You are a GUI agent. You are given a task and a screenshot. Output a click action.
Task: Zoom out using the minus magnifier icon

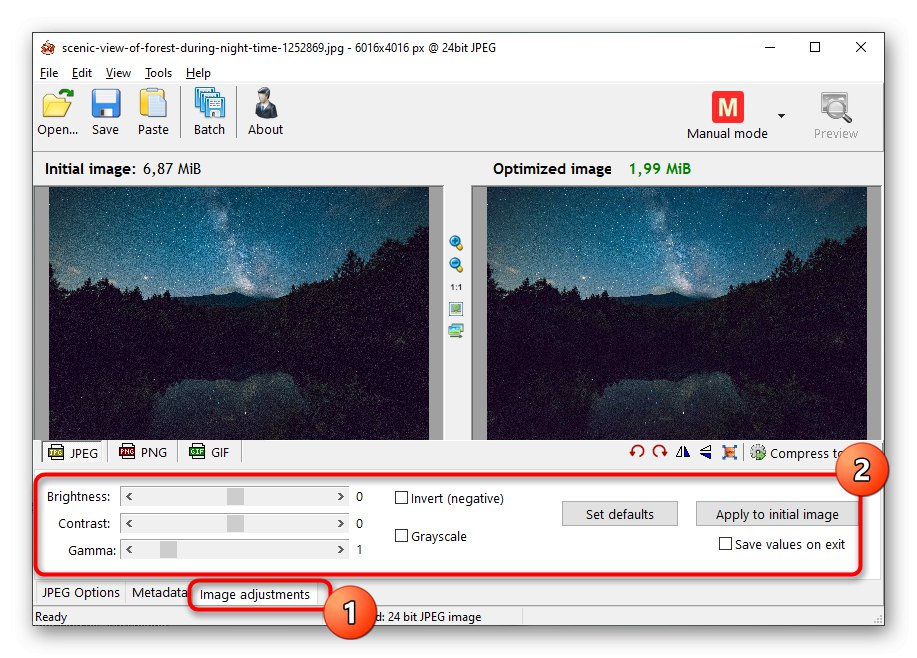coord(456,265)
